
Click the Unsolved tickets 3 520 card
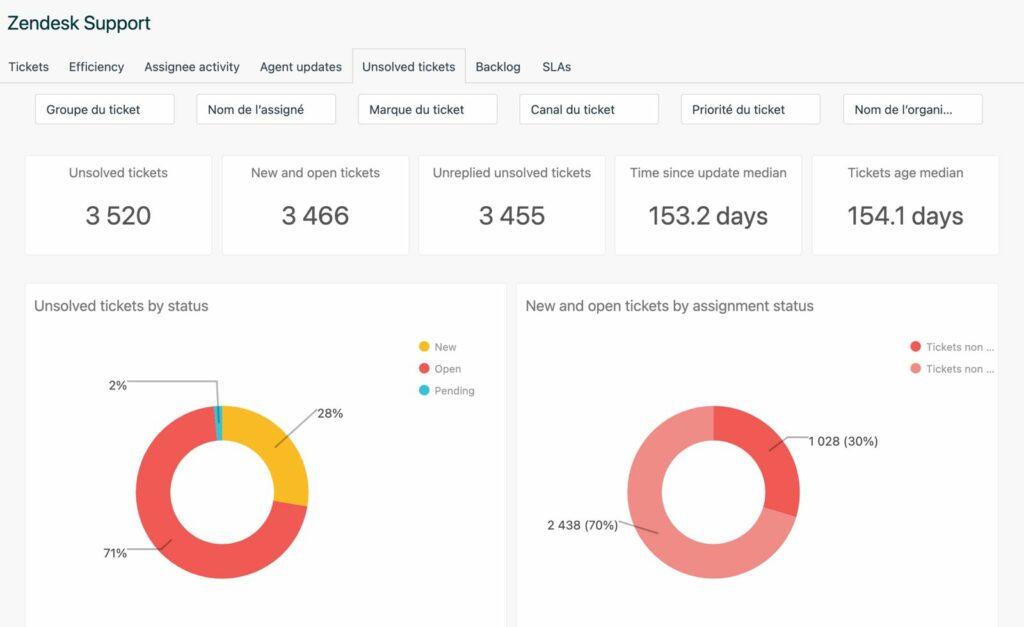[118, 204]
